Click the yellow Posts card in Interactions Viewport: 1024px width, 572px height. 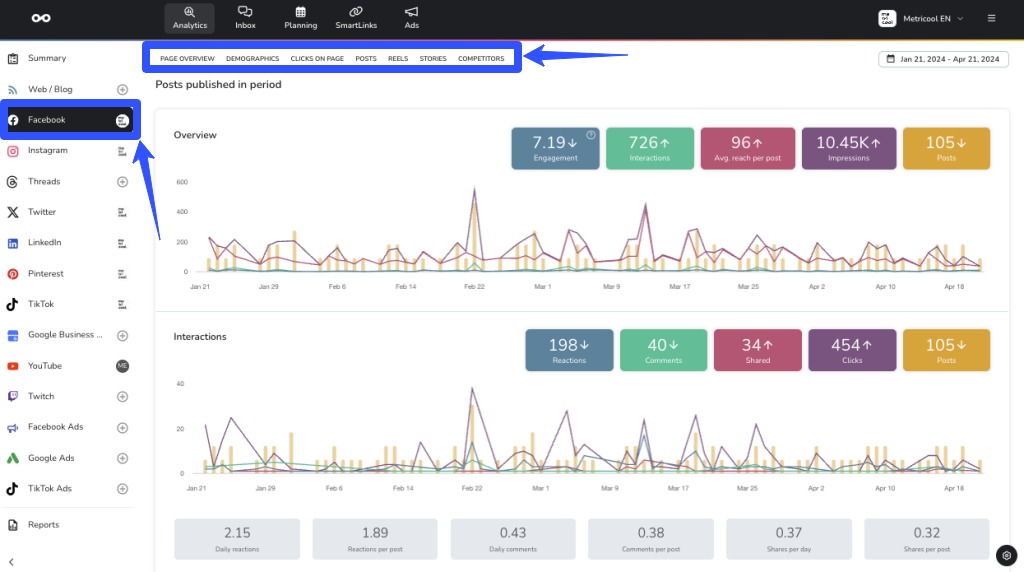point(946,350)
